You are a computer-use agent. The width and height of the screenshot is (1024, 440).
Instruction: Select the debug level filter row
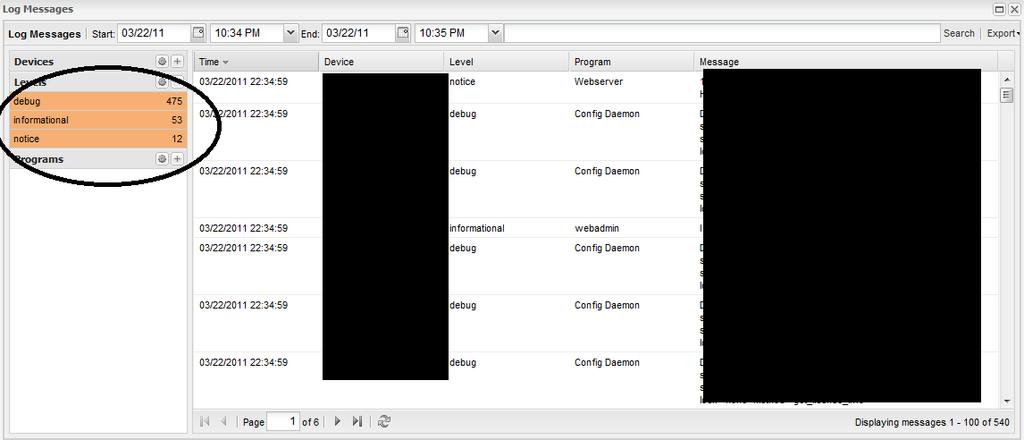coord(99,101)
